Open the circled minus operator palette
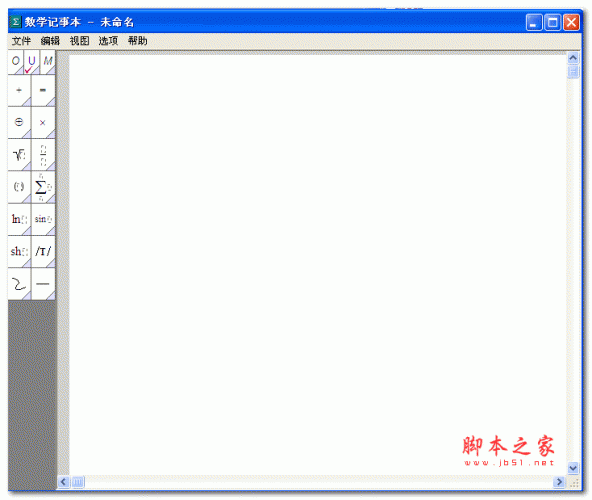The height and width of the screenshot is (500, 592). tap(19, 123)
